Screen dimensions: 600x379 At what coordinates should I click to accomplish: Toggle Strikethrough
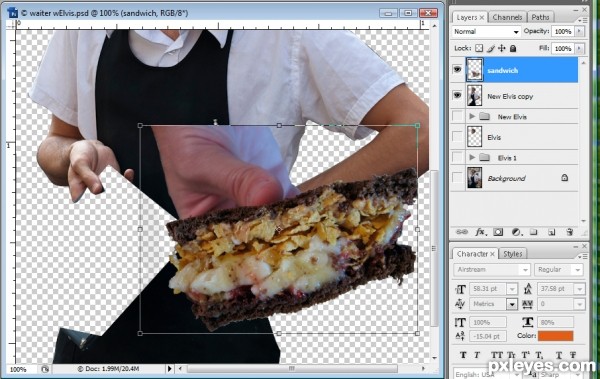(573, 355)
